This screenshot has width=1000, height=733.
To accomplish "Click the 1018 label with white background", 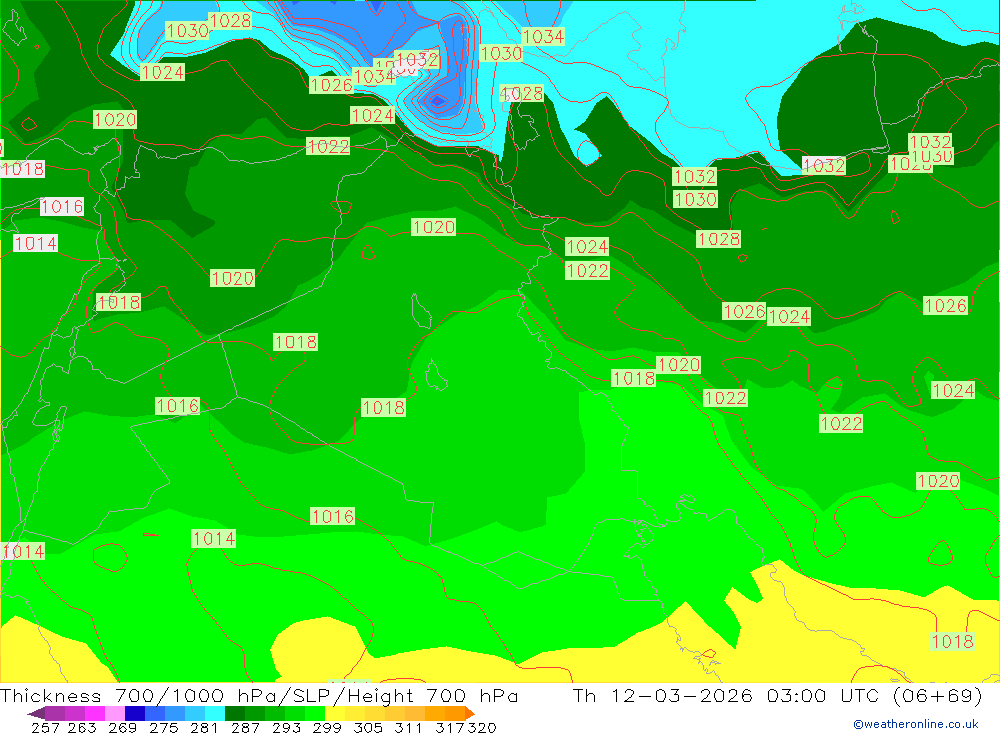I will click(x=22, y=169).
